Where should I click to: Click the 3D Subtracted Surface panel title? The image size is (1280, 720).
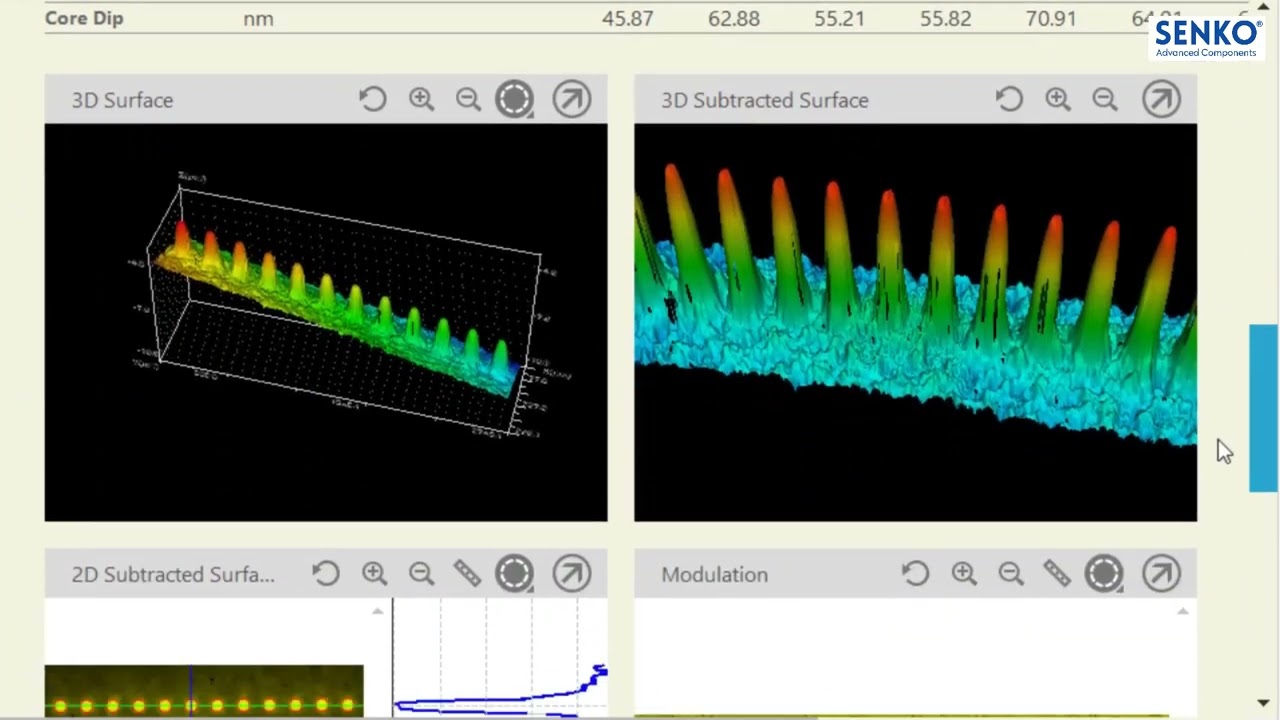[x=764, y=100]
